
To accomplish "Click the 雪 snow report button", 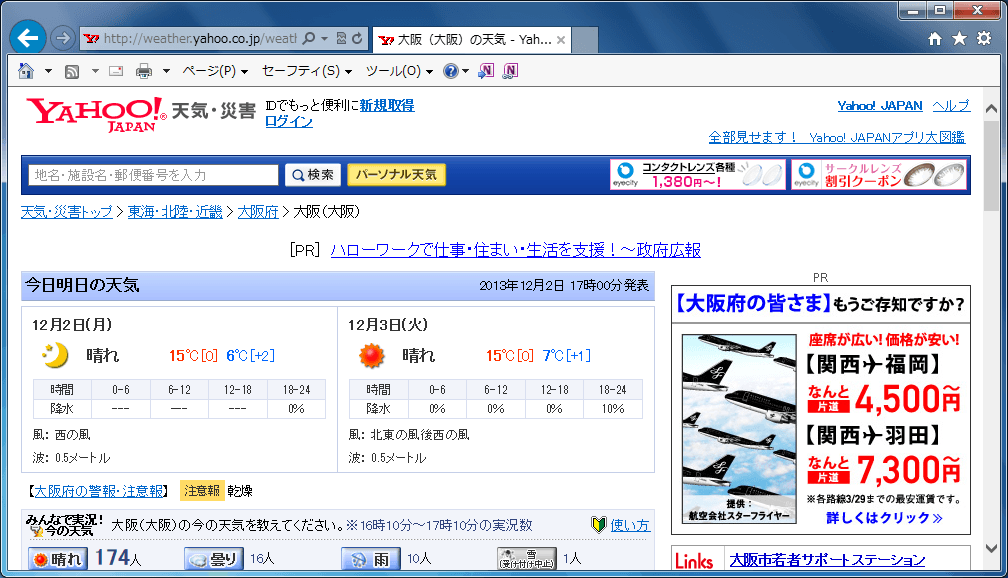I will [527, 559].
